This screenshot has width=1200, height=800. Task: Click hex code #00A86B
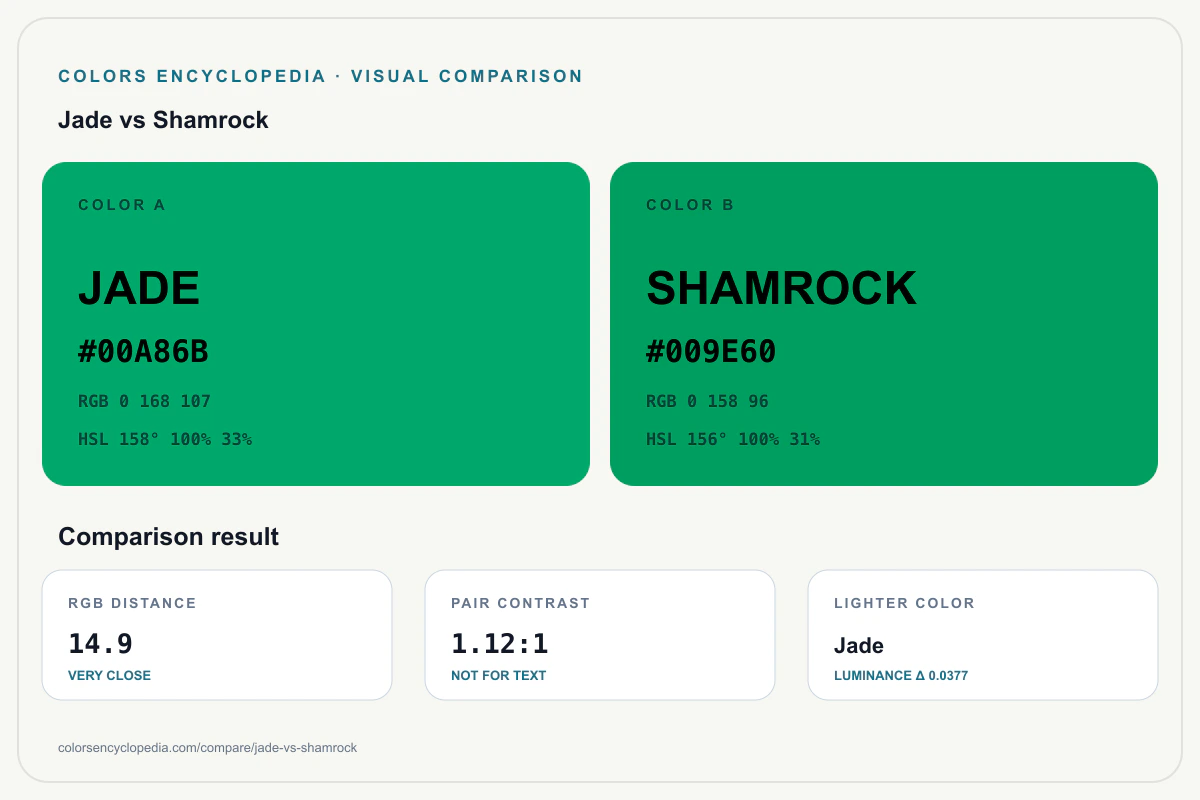tap(143, 352)
